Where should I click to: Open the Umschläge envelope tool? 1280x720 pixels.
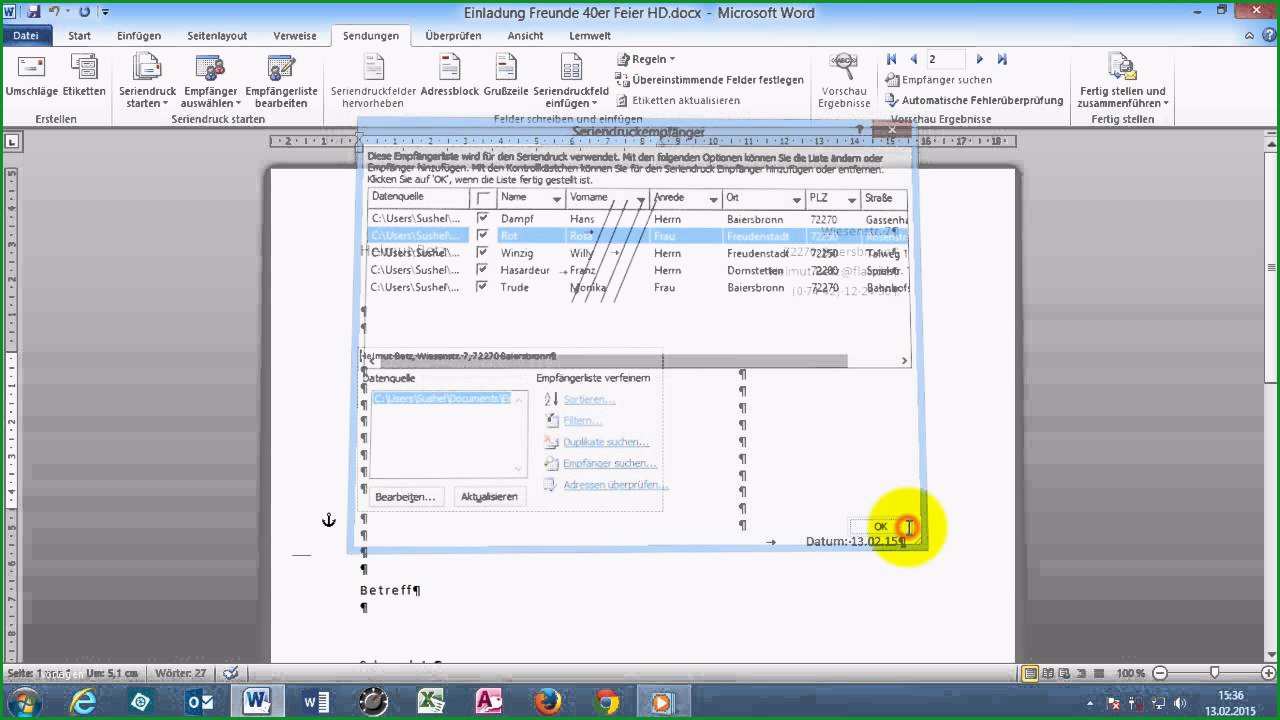click(x=31, y=77)
